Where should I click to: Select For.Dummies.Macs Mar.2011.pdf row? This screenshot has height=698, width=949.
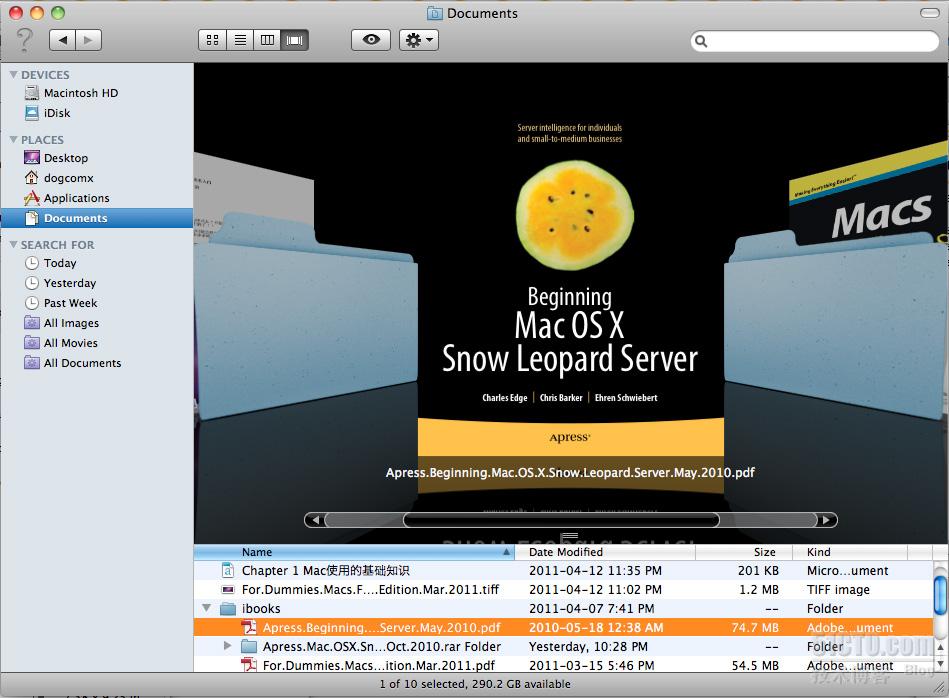pyautogui.click(x=563, y=665)
